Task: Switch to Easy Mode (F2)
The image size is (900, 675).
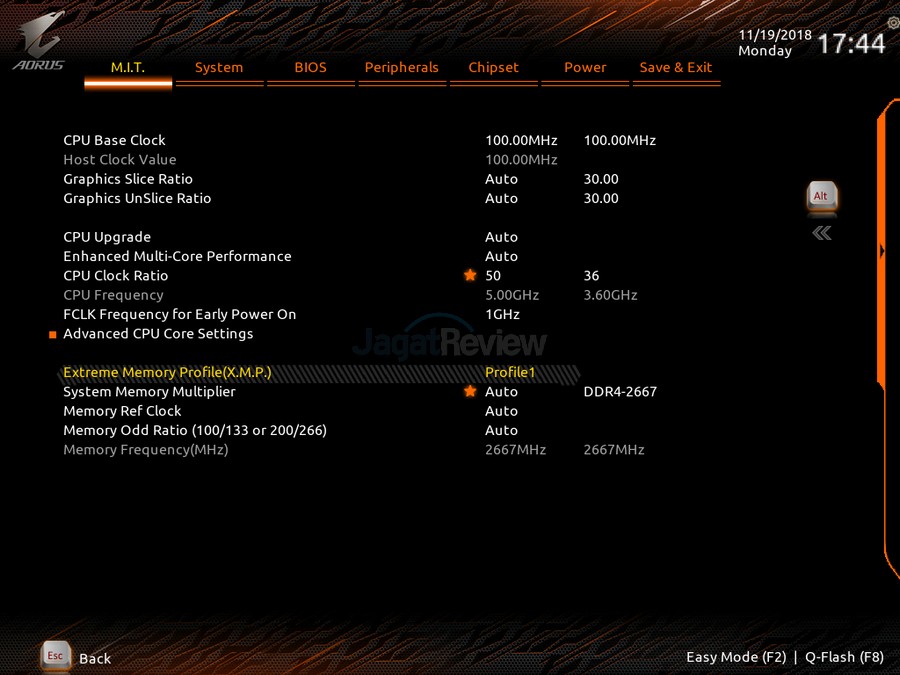Action: pos(736,657)
